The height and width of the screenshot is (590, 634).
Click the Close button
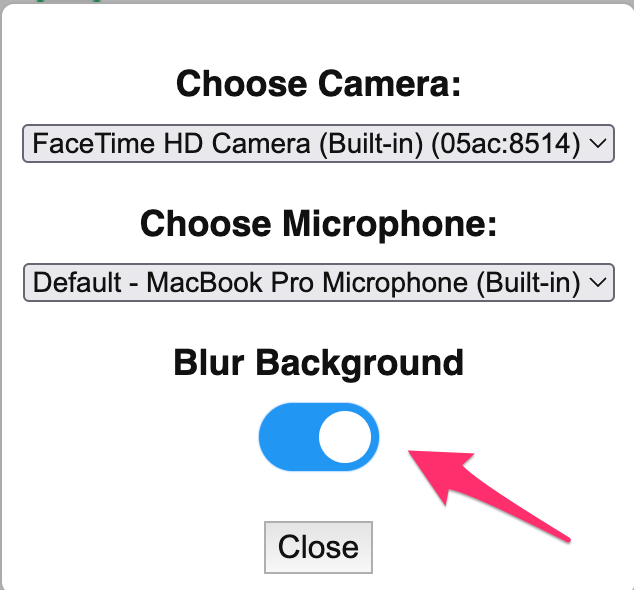[x=318, y=547]
